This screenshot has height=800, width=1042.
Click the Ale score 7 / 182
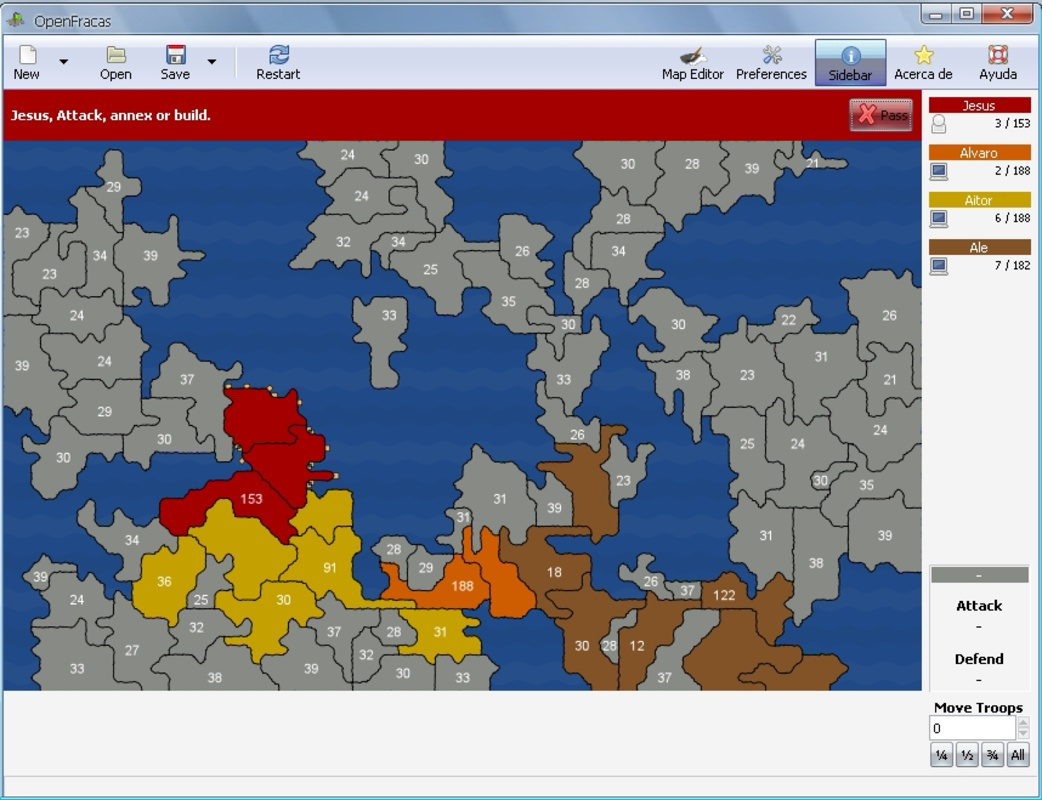pyautogui.click(x=1012, y=265)
